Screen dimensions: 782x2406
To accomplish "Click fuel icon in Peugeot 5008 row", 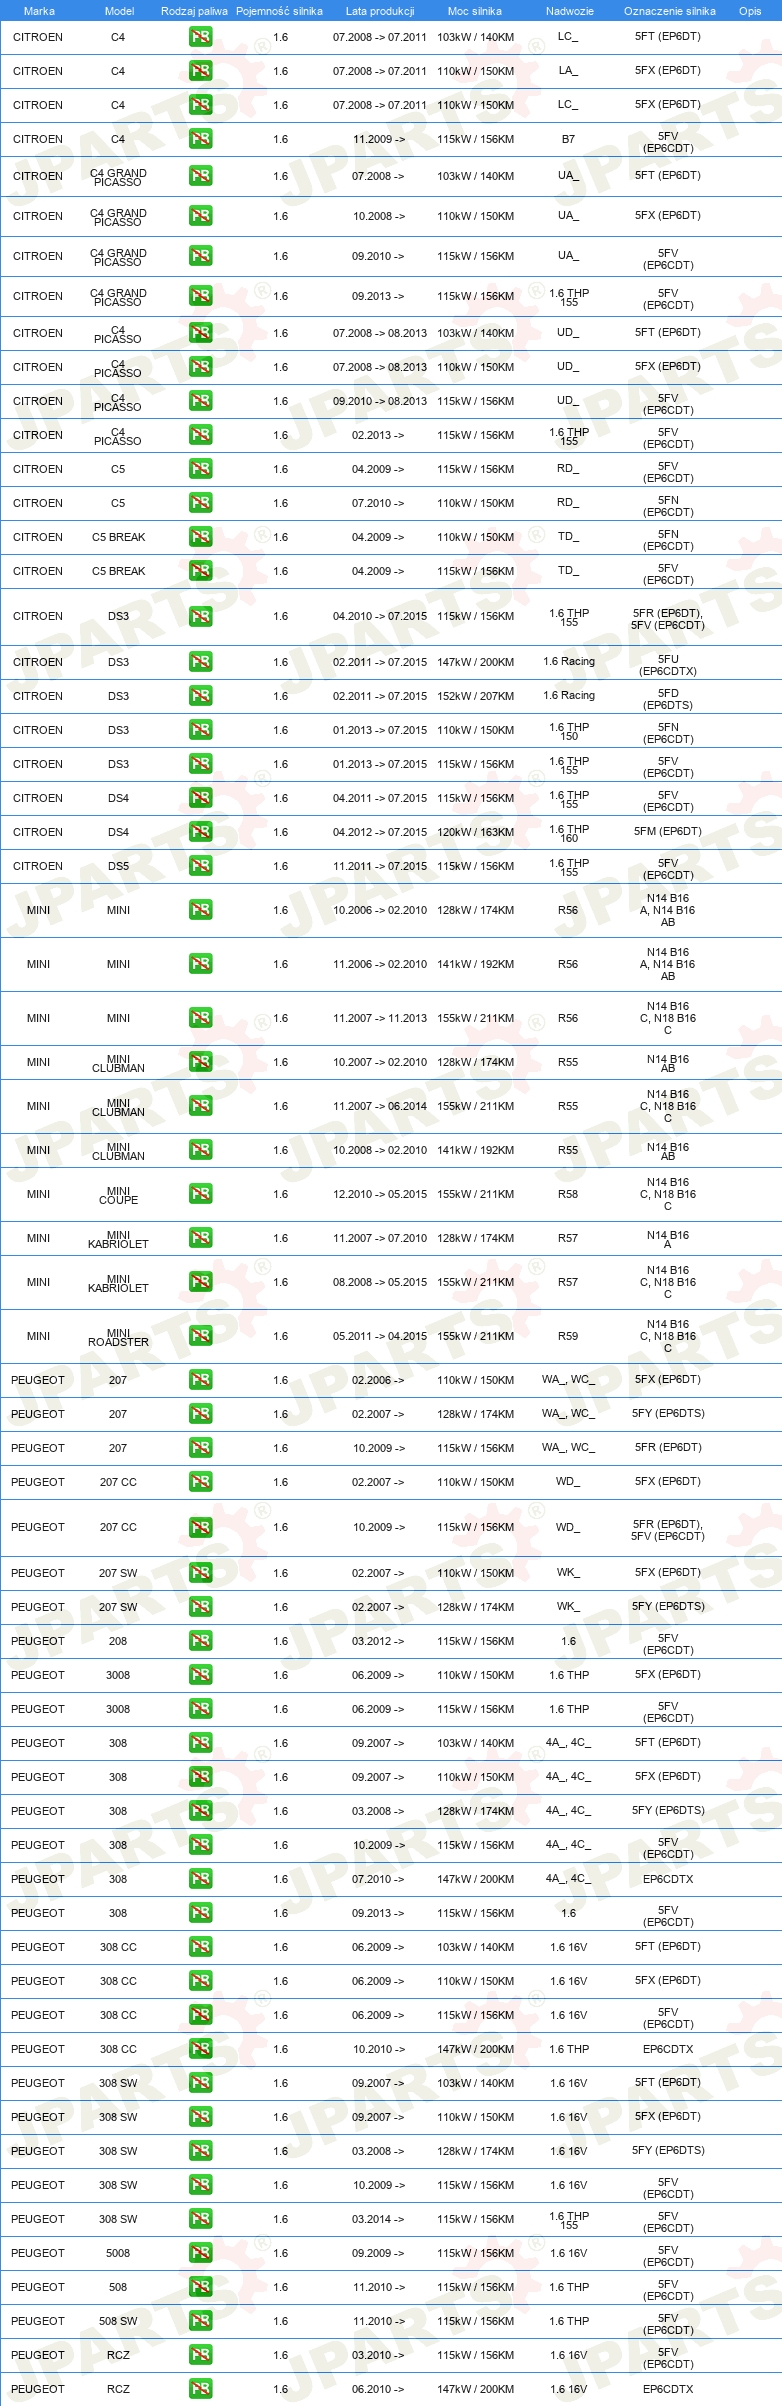I will (200, 2253).
